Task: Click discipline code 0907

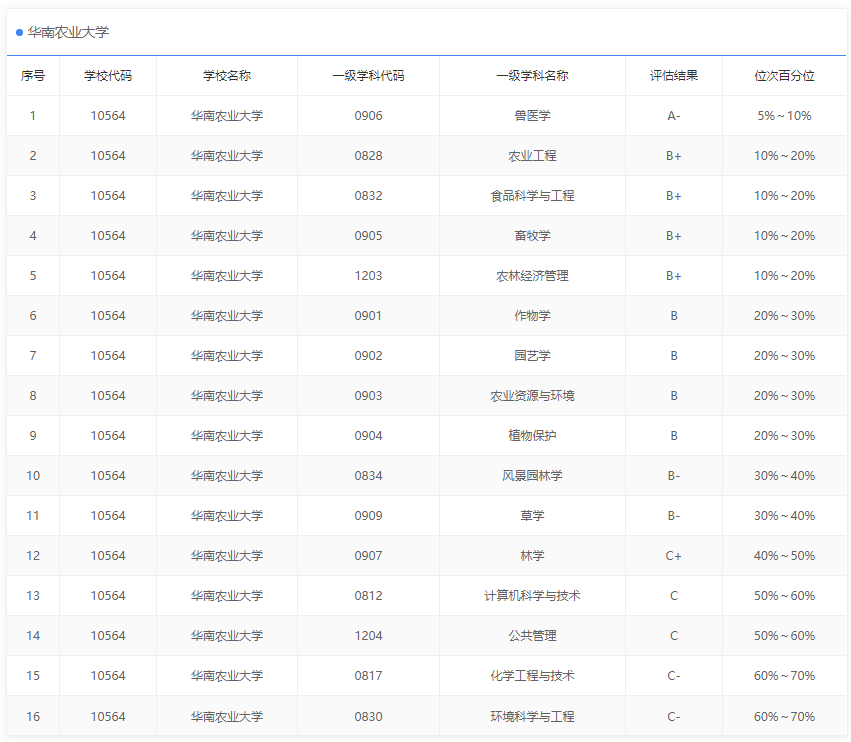Action: pyautogui.click(x=369, y=556)
